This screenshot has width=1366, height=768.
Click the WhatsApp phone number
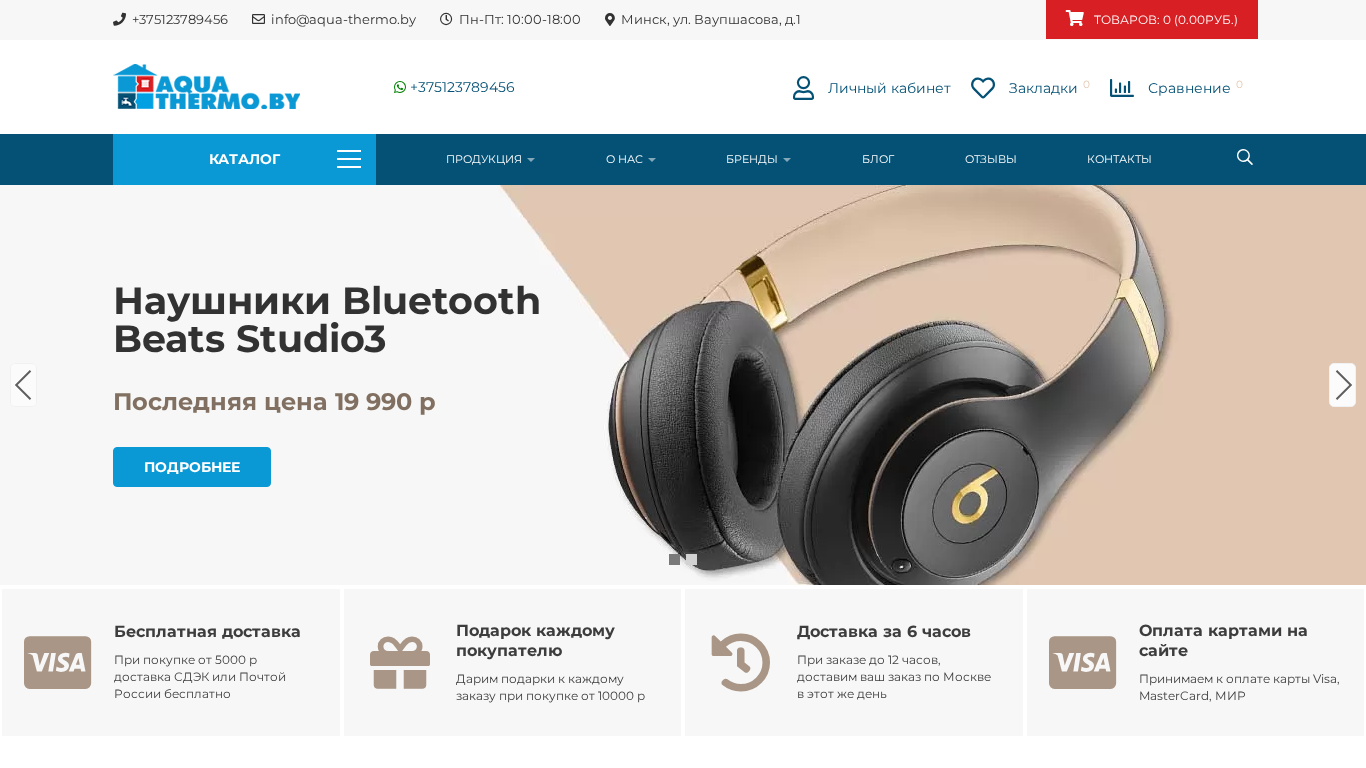pos(454,87)
